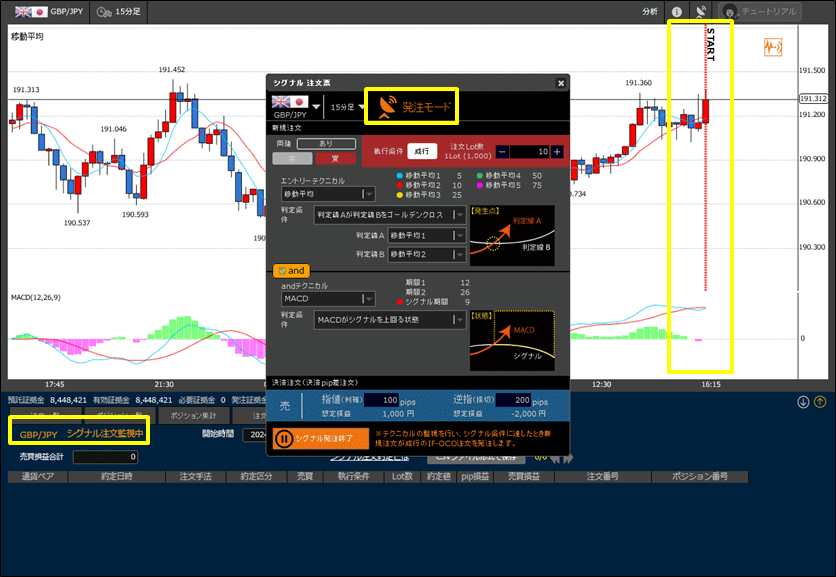
Task: Click the MACD(12,26,9) indicator label
Action: [36, 298]
